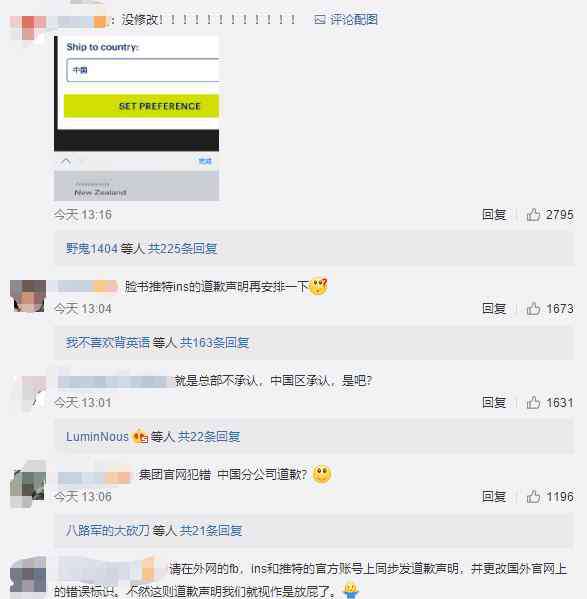View the Ship to country comment image

(136, 118)
